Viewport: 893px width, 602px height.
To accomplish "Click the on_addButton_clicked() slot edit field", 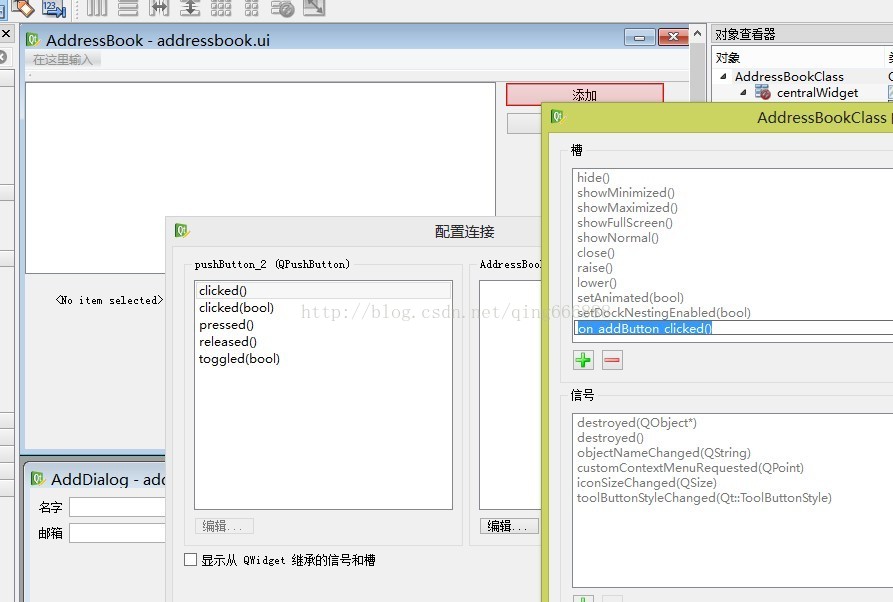I will coord(734,328).
